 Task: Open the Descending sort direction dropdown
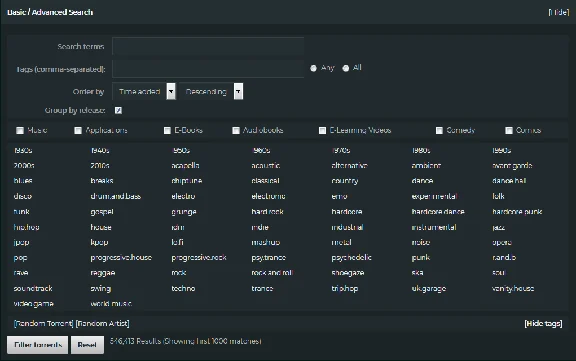point(211,91)
